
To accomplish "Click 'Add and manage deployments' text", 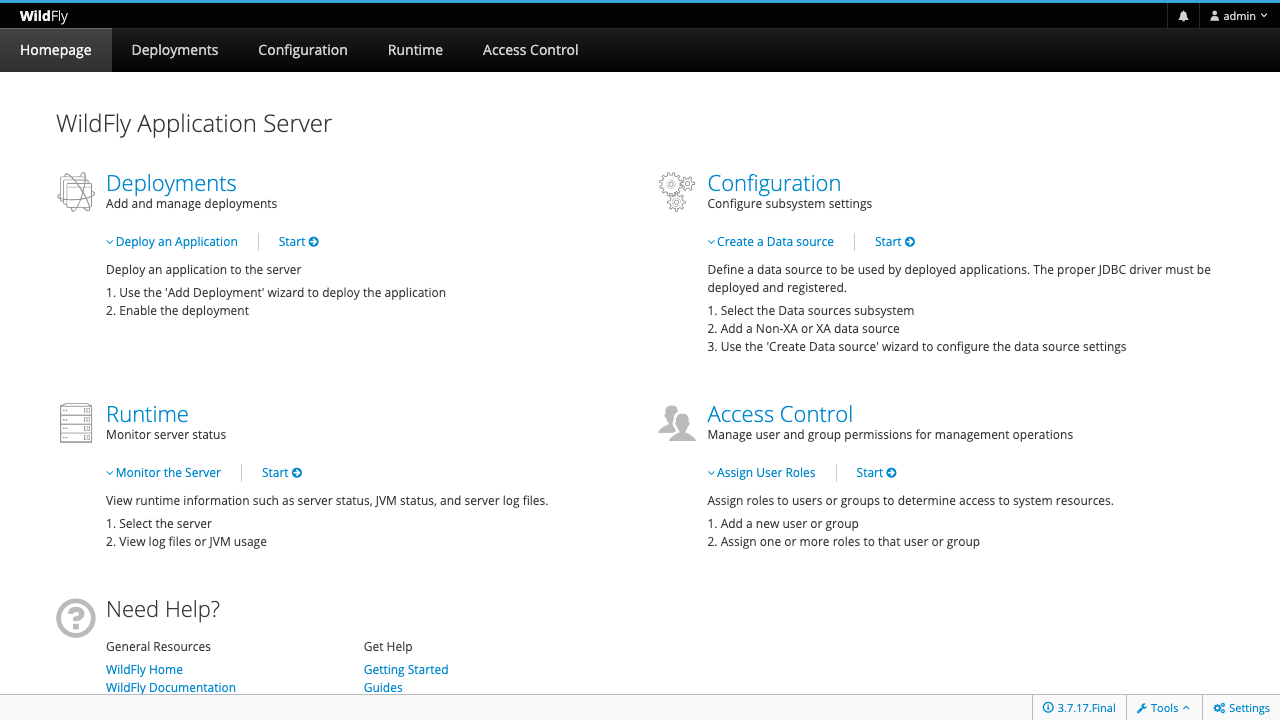I will (191, 204).
